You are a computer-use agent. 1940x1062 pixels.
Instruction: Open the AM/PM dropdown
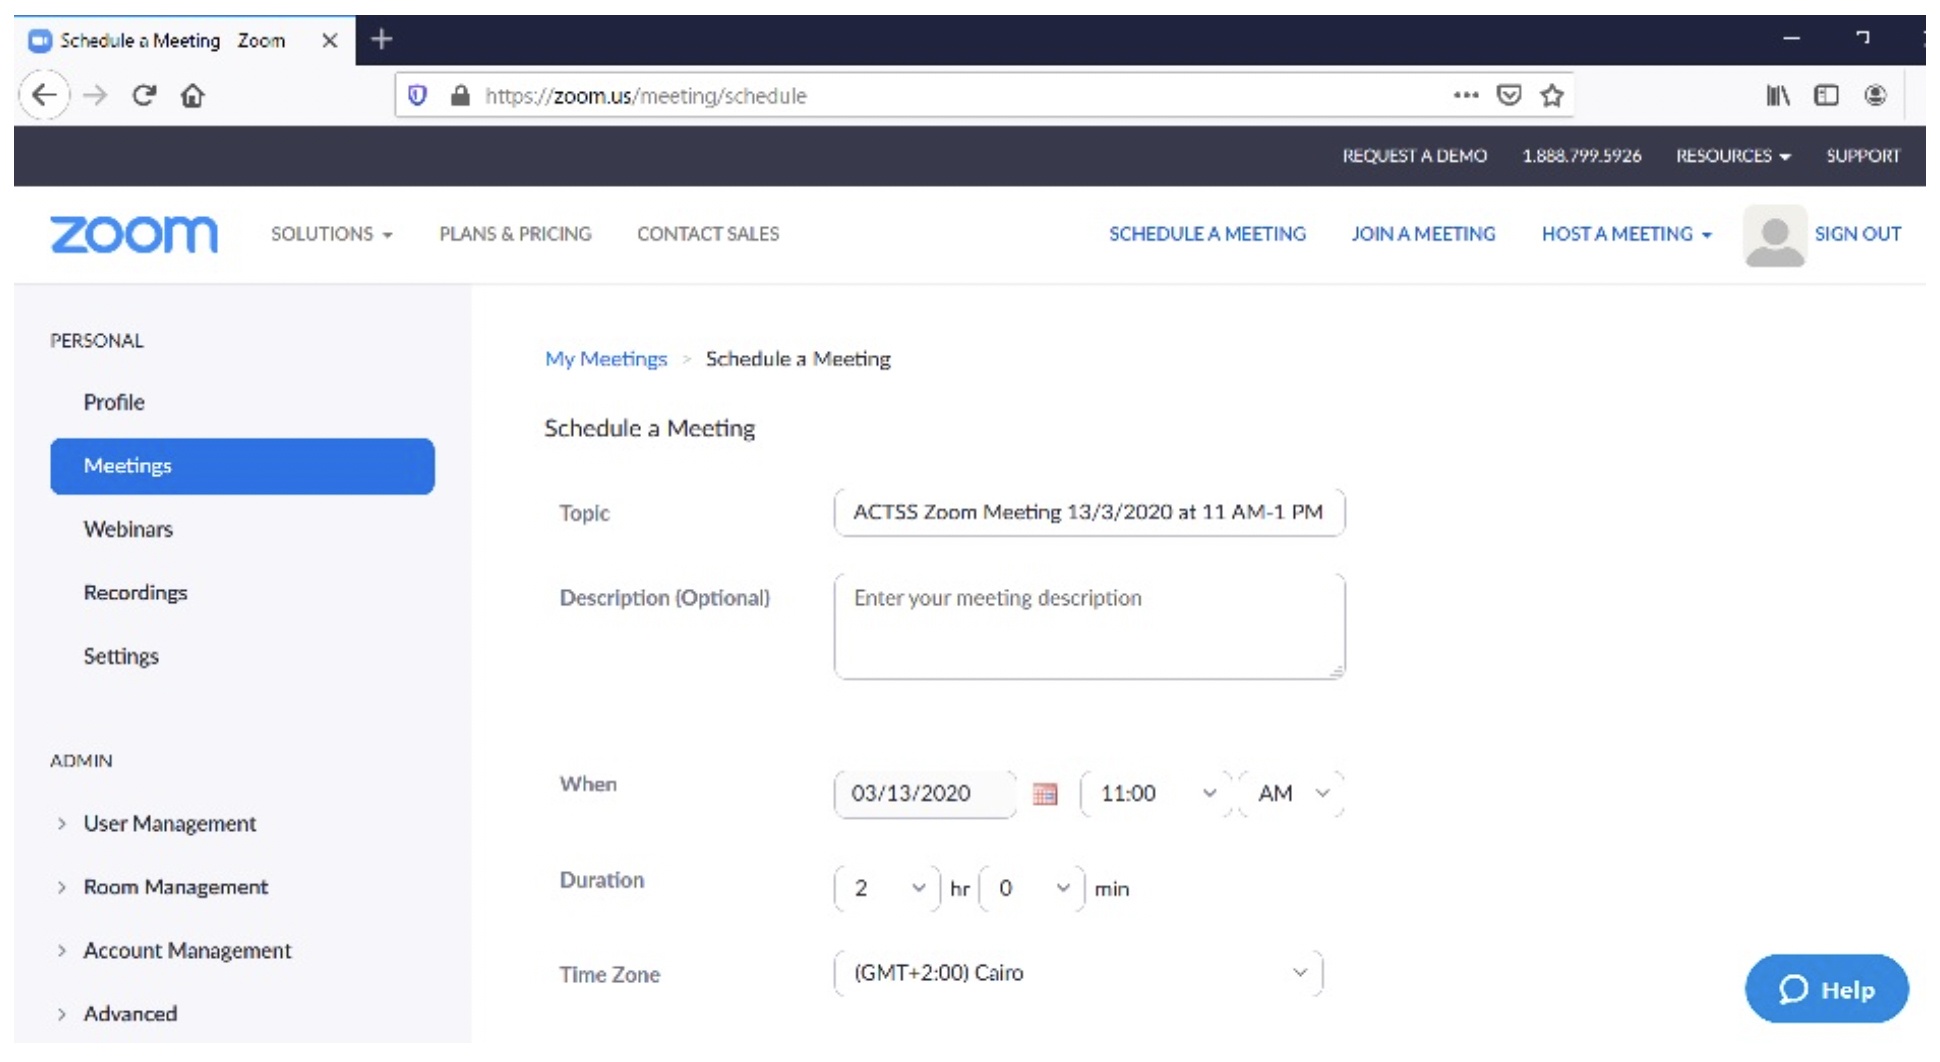click(1292, 794)
